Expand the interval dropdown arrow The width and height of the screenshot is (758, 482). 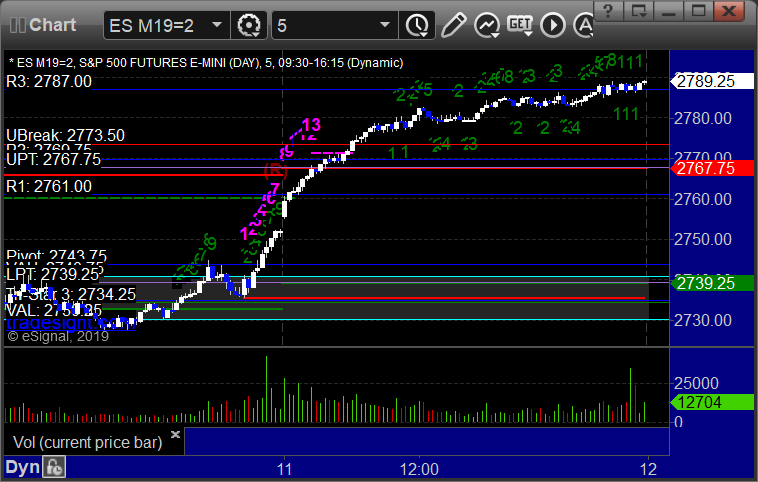coord(385,25)
